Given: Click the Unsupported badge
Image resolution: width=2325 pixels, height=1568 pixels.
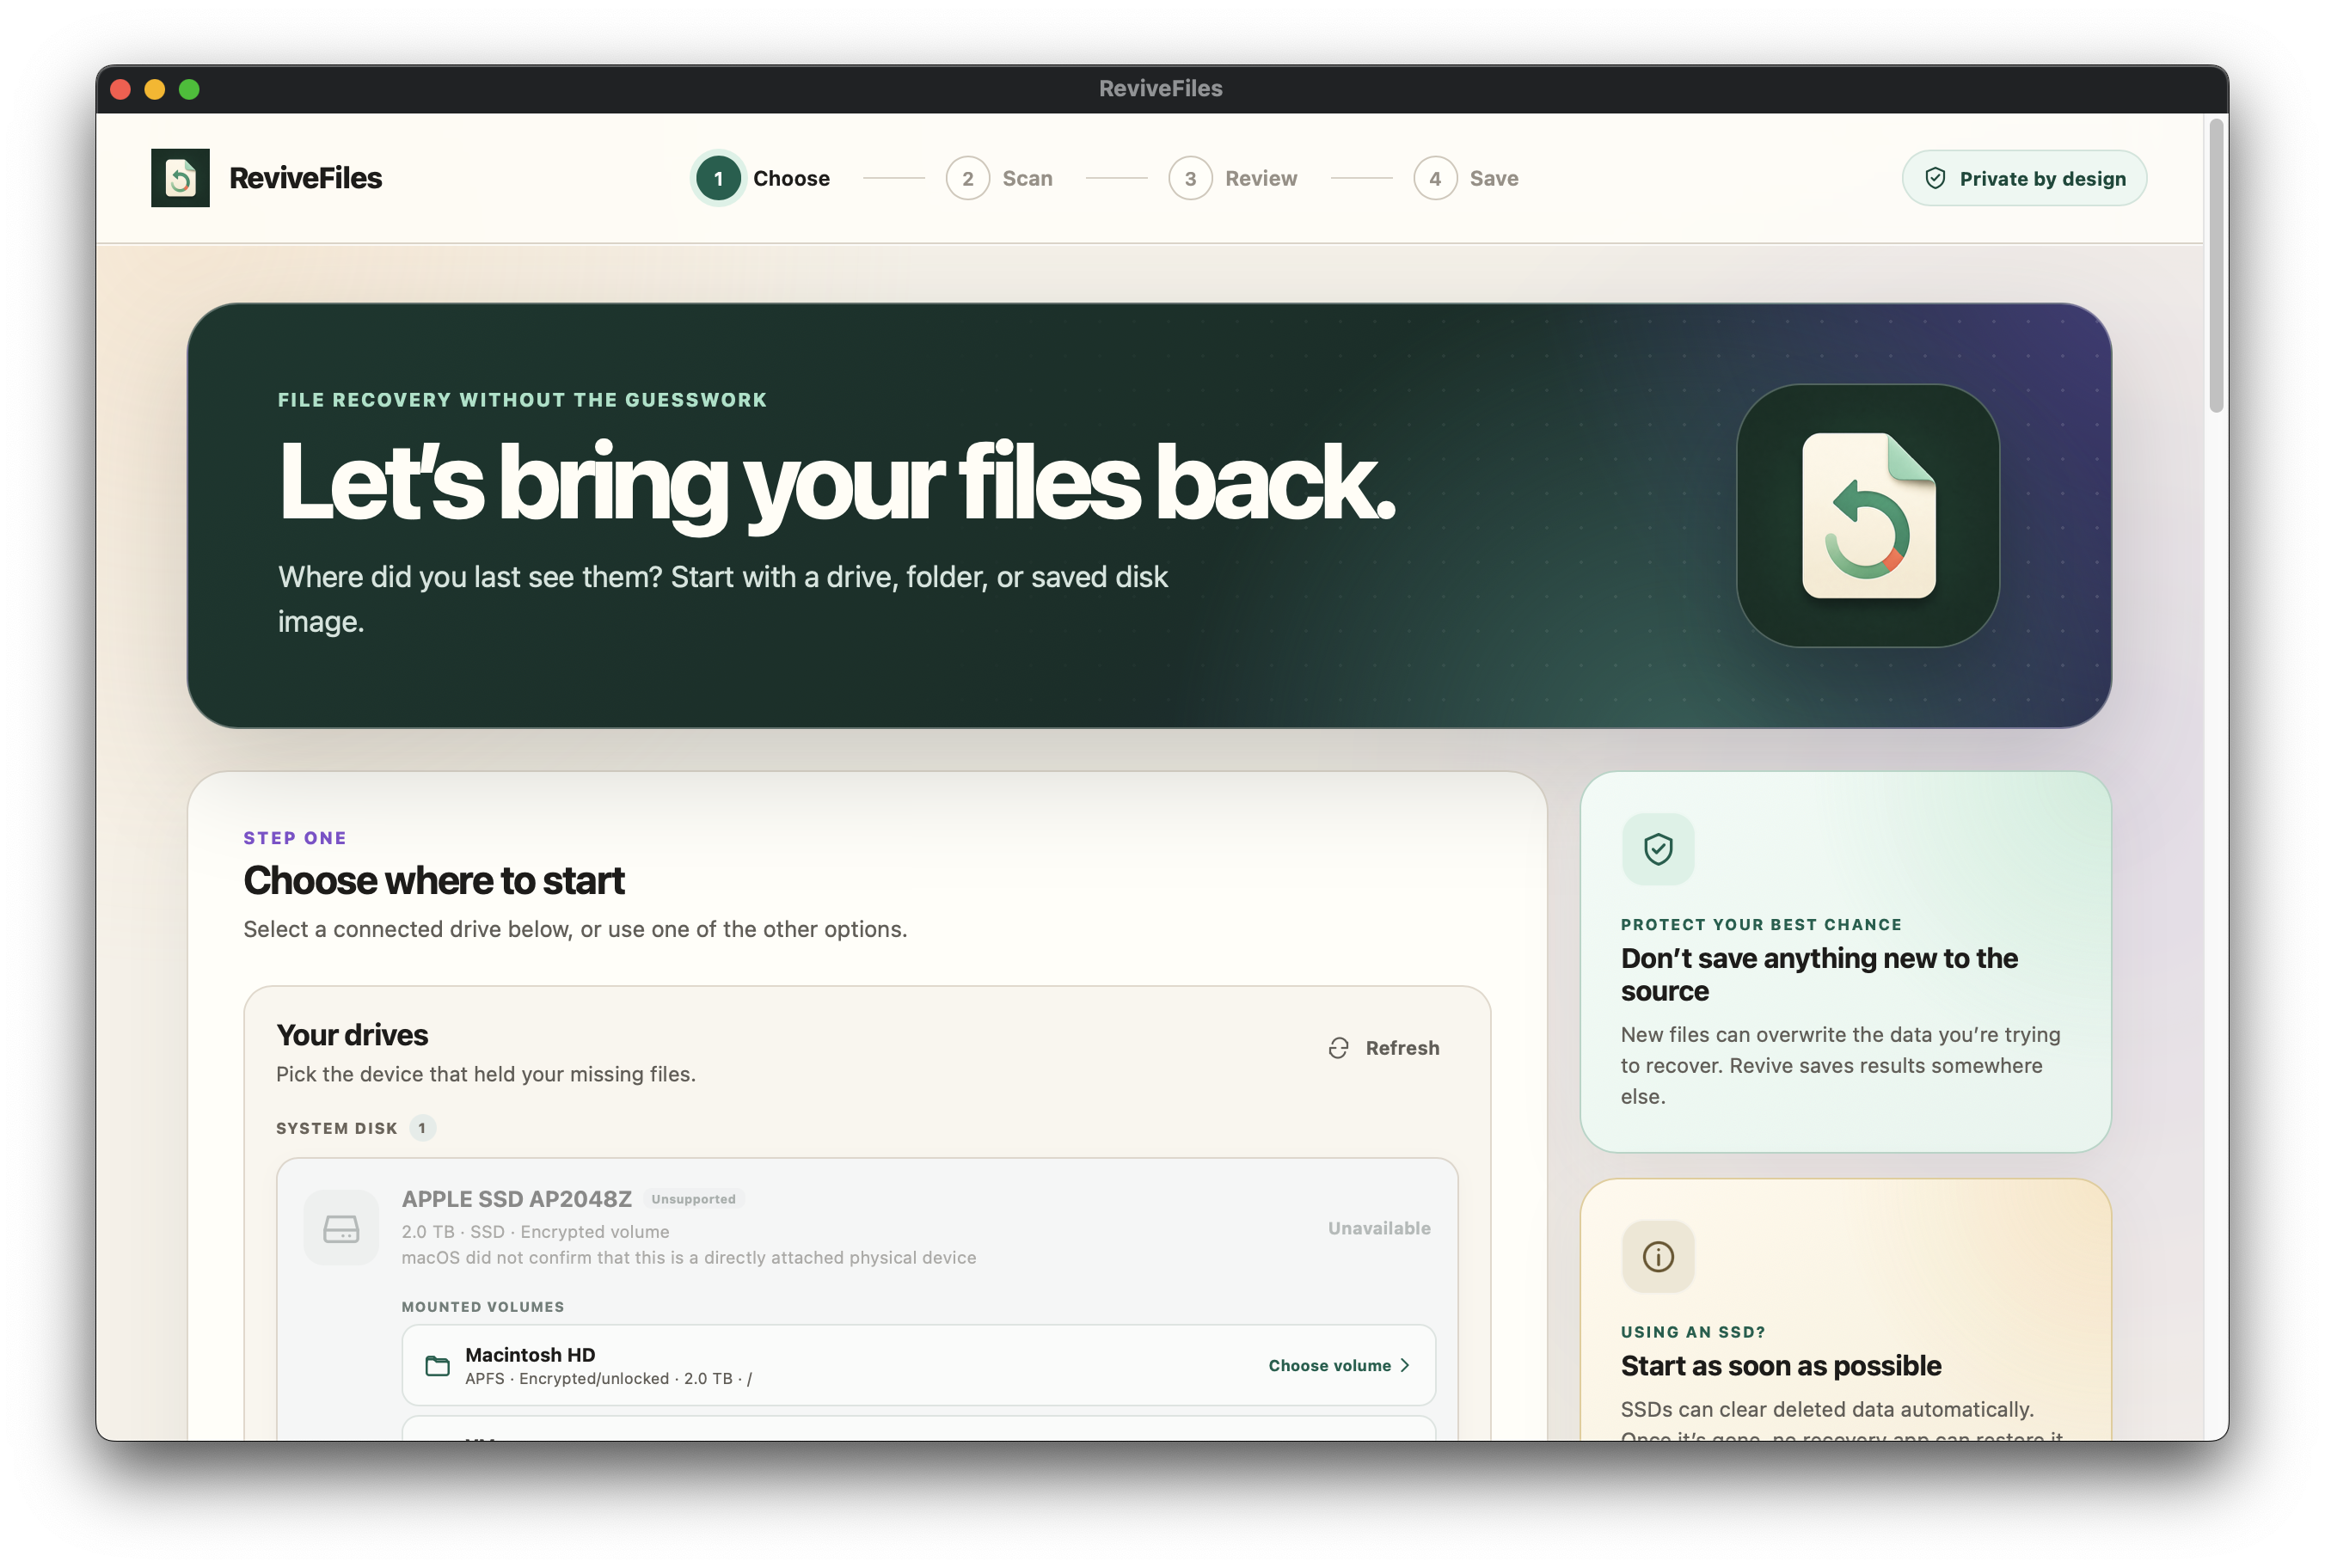Looking at the screenshot, I should [x=693, y=1198].
